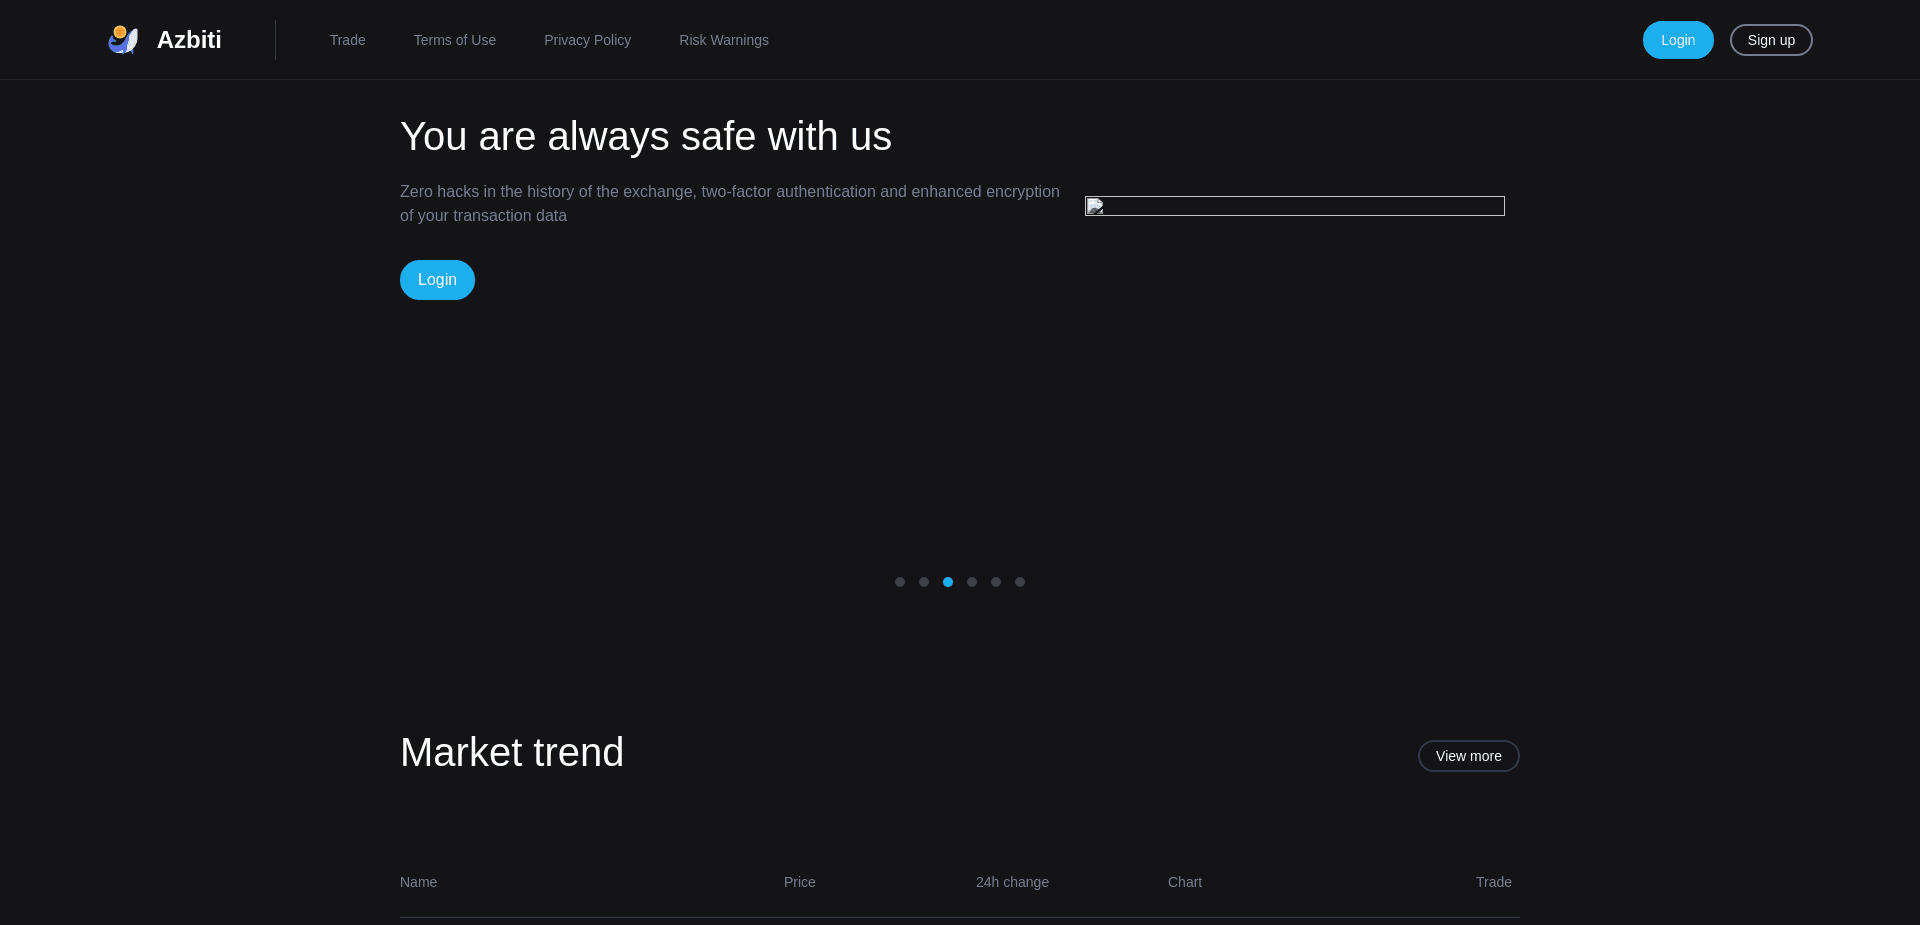Select the second carousel indicator dot

pos(923,581)
